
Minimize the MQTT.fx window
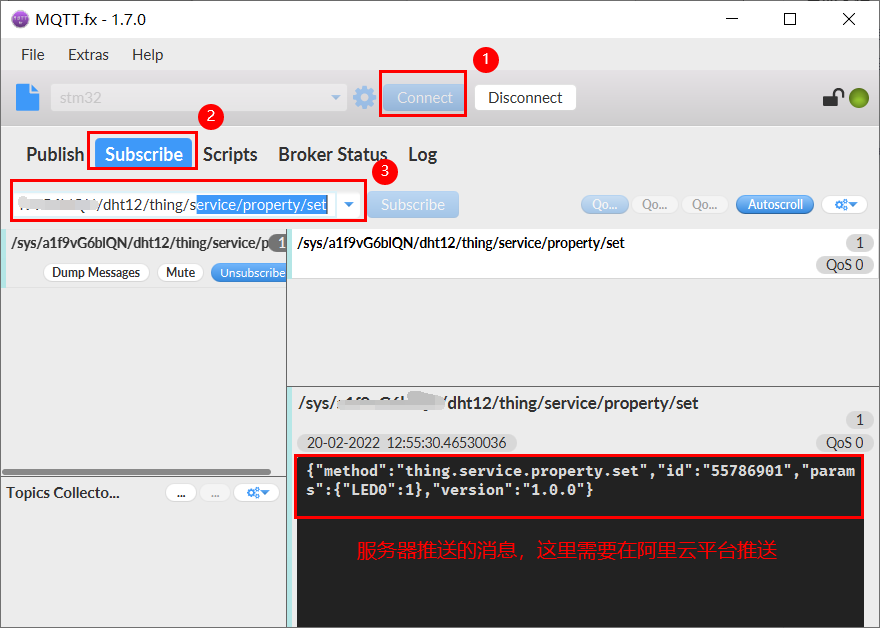[732, 19]
